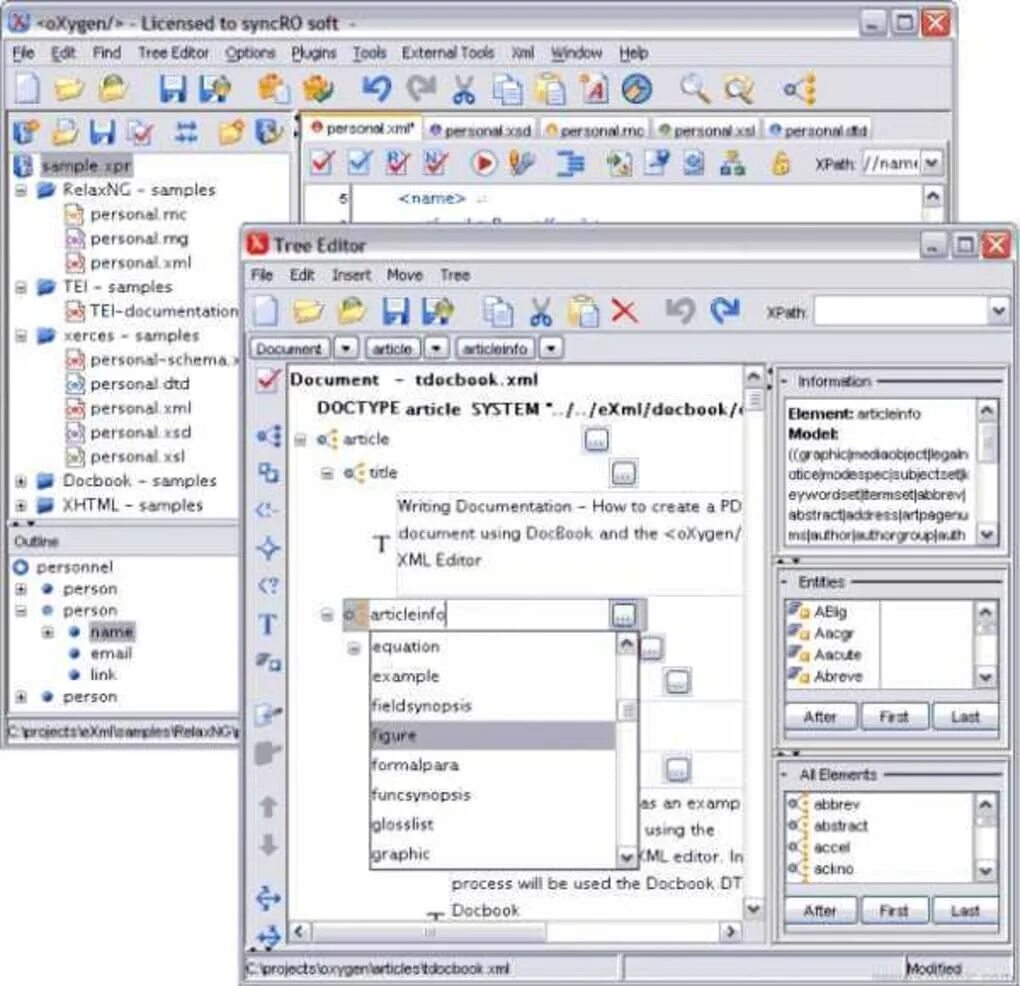This screenshot has height=986, width=1020.
Task: Click Cut scissors in Tree Editor toolbar
Action: coord(541,311)
